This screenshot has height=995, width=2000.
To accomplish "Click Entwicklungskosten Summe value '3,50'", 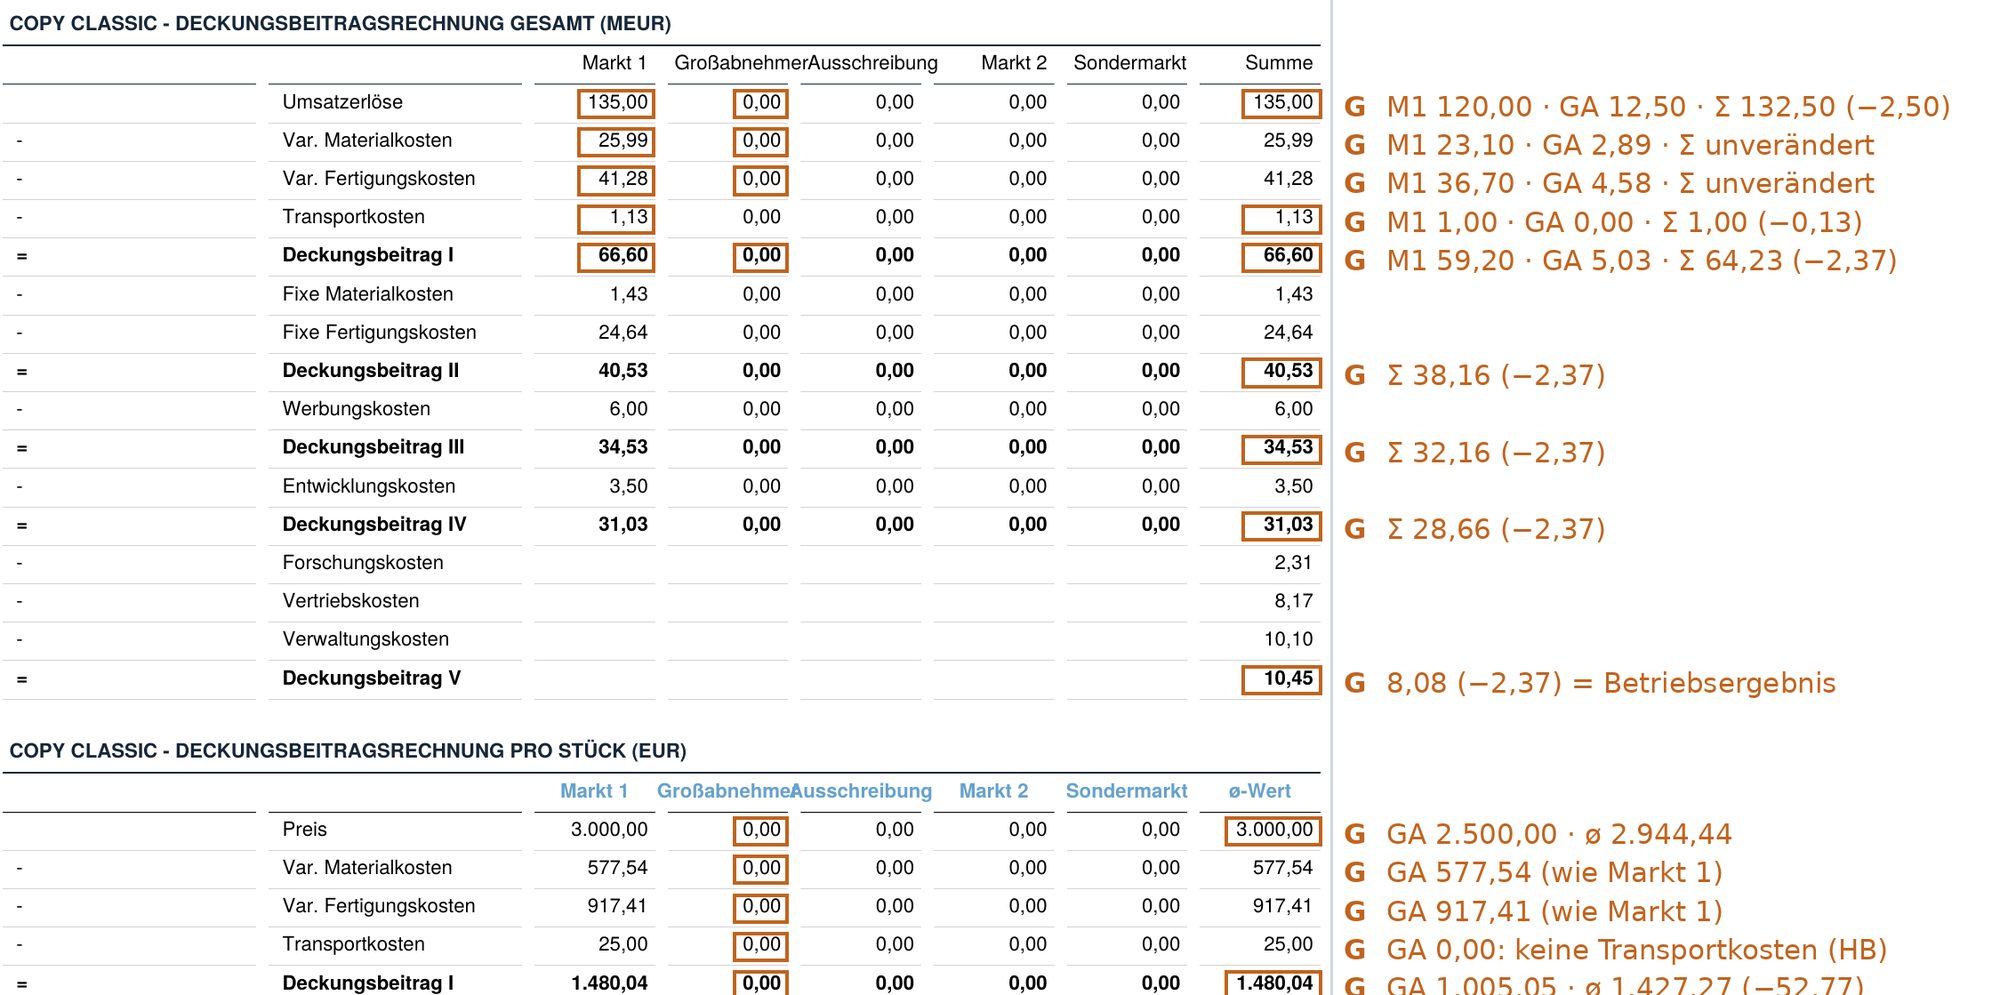I will [x=1293, y=486].
